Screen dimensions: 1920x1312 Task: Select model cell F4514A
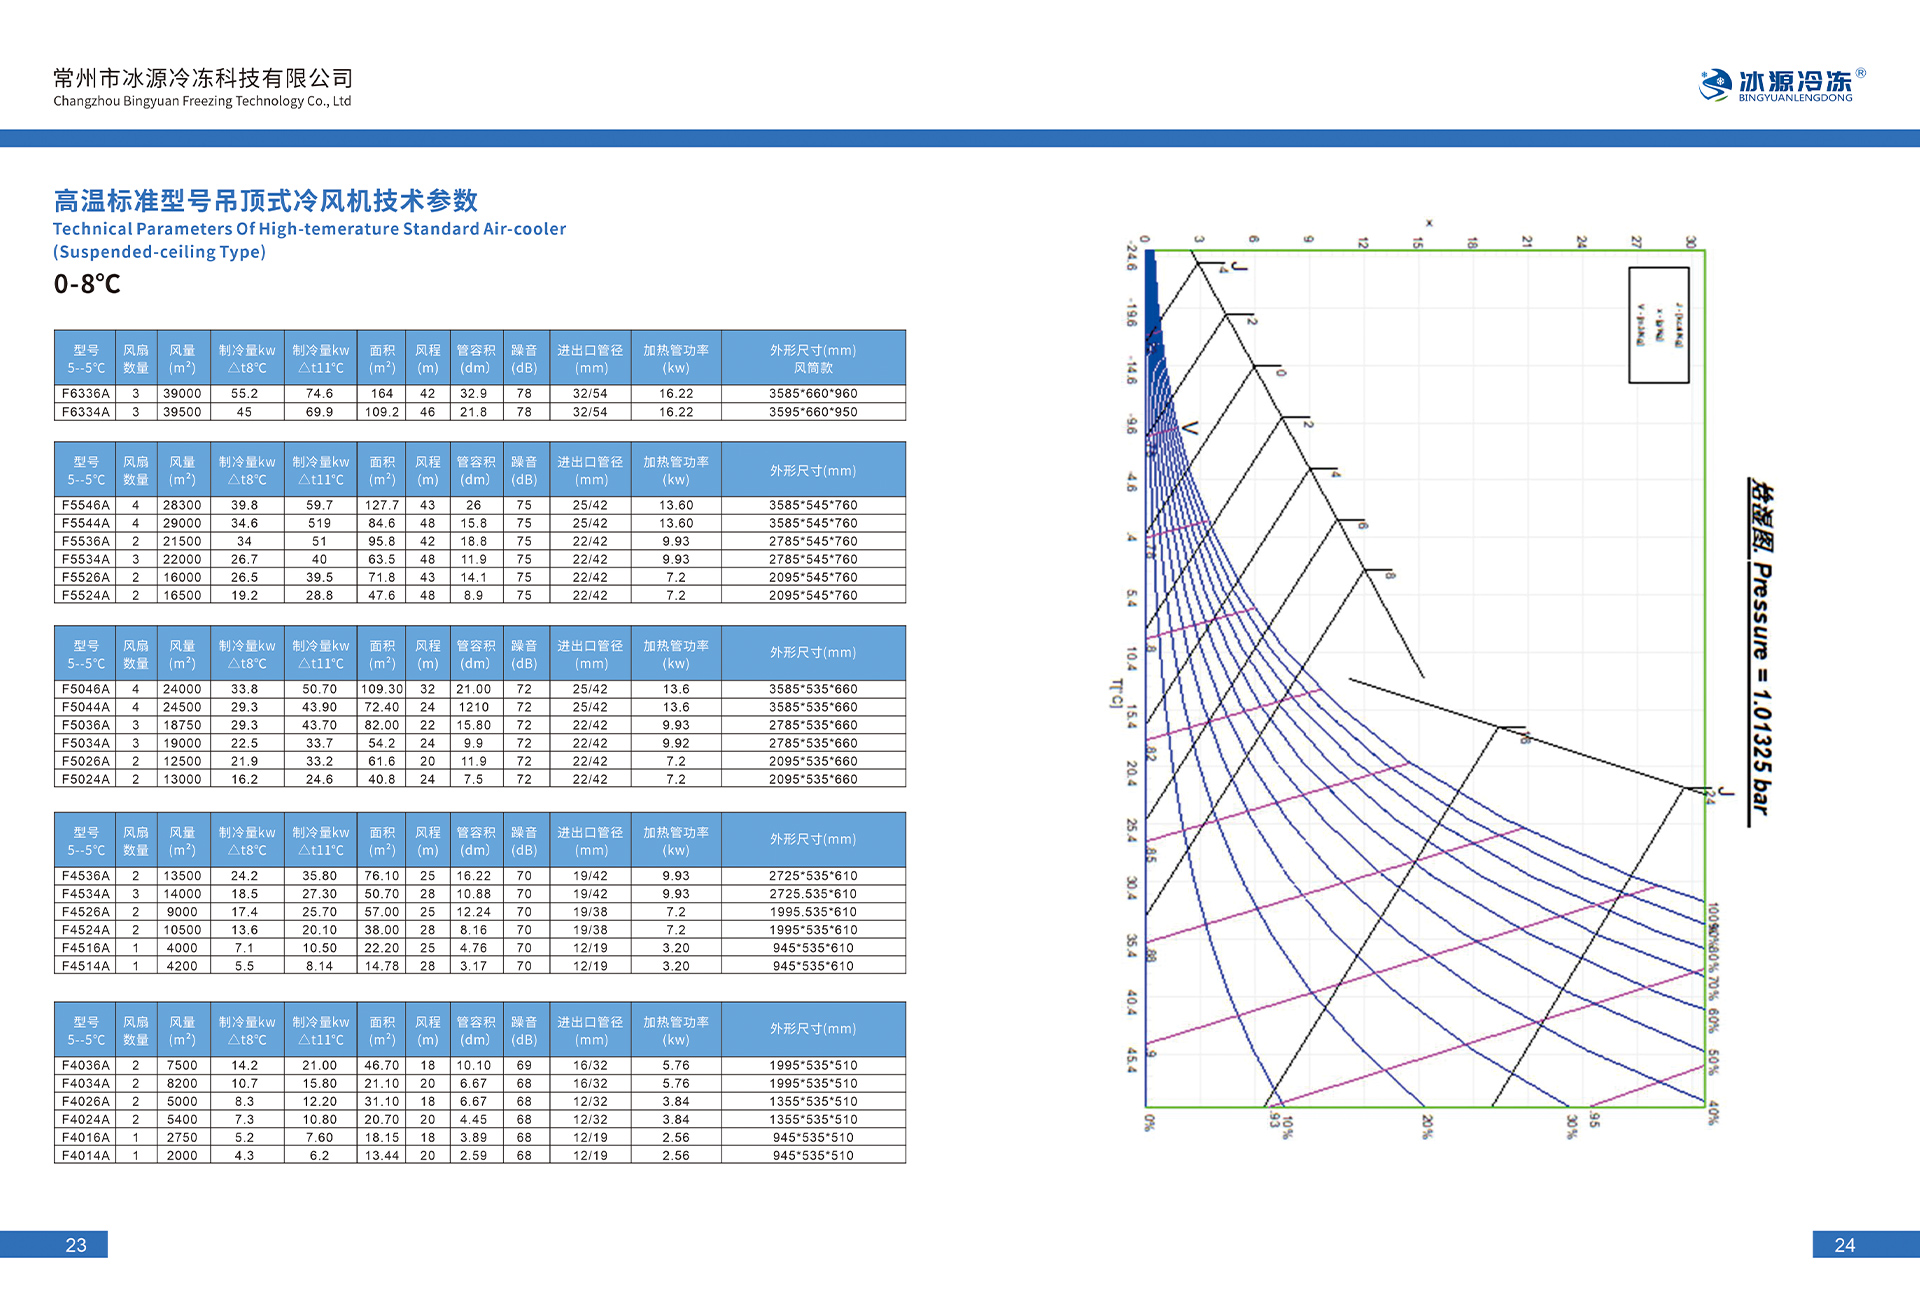click(85, 966)
